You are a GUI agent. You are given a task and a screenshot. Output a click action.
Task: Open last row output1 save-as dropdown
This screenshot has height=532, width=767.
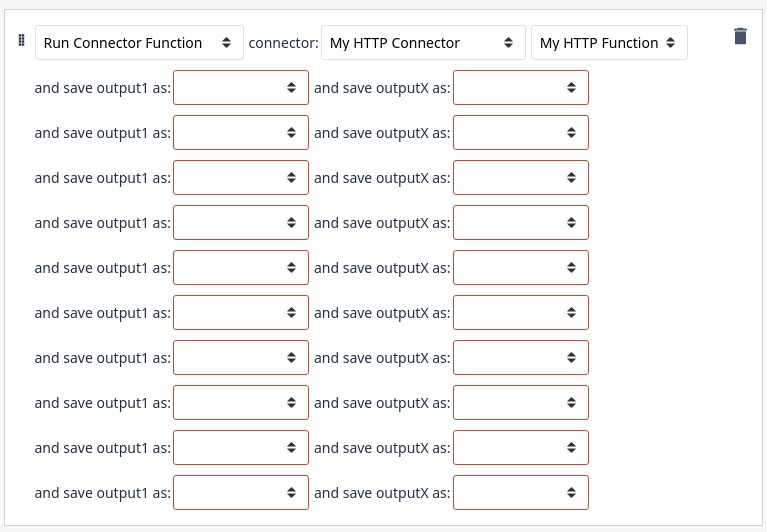point(241,492)
